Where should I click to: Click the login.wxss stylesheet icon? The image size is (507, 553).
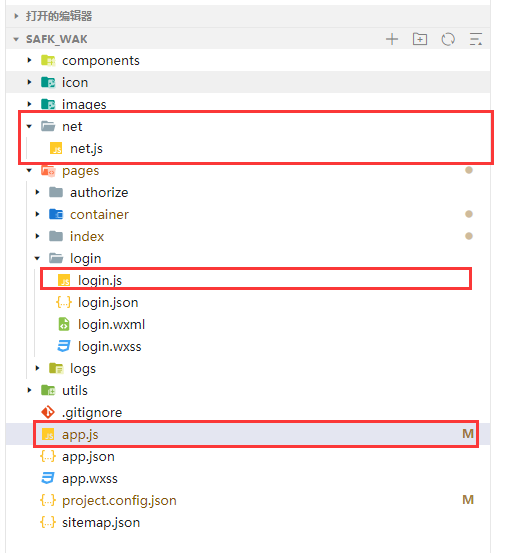pyautogui.click(x=64, y=346)
